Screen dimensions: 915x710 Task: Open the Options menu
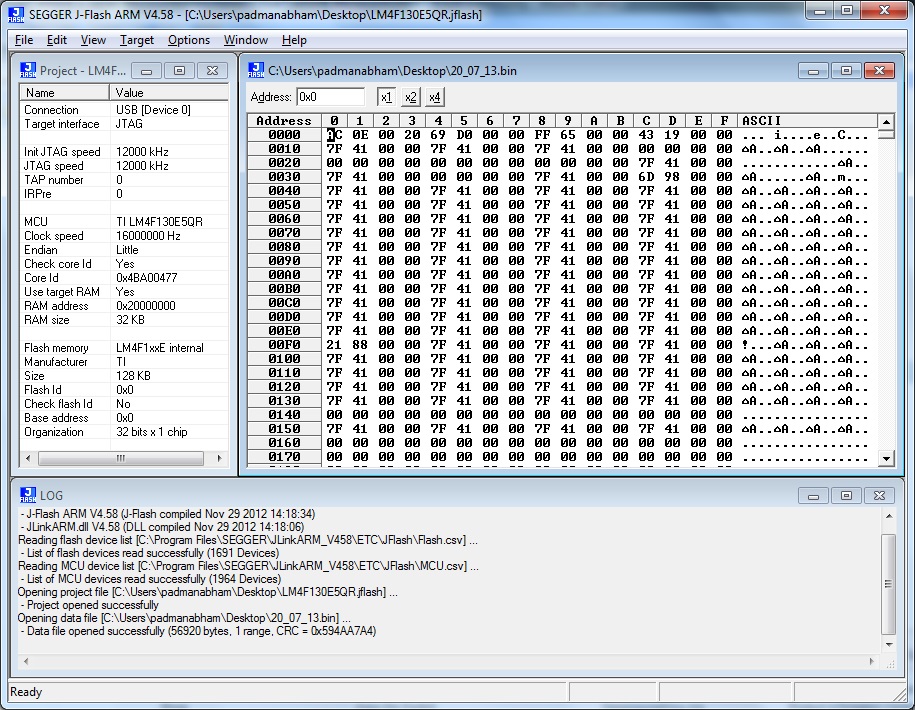coord(188,40)
